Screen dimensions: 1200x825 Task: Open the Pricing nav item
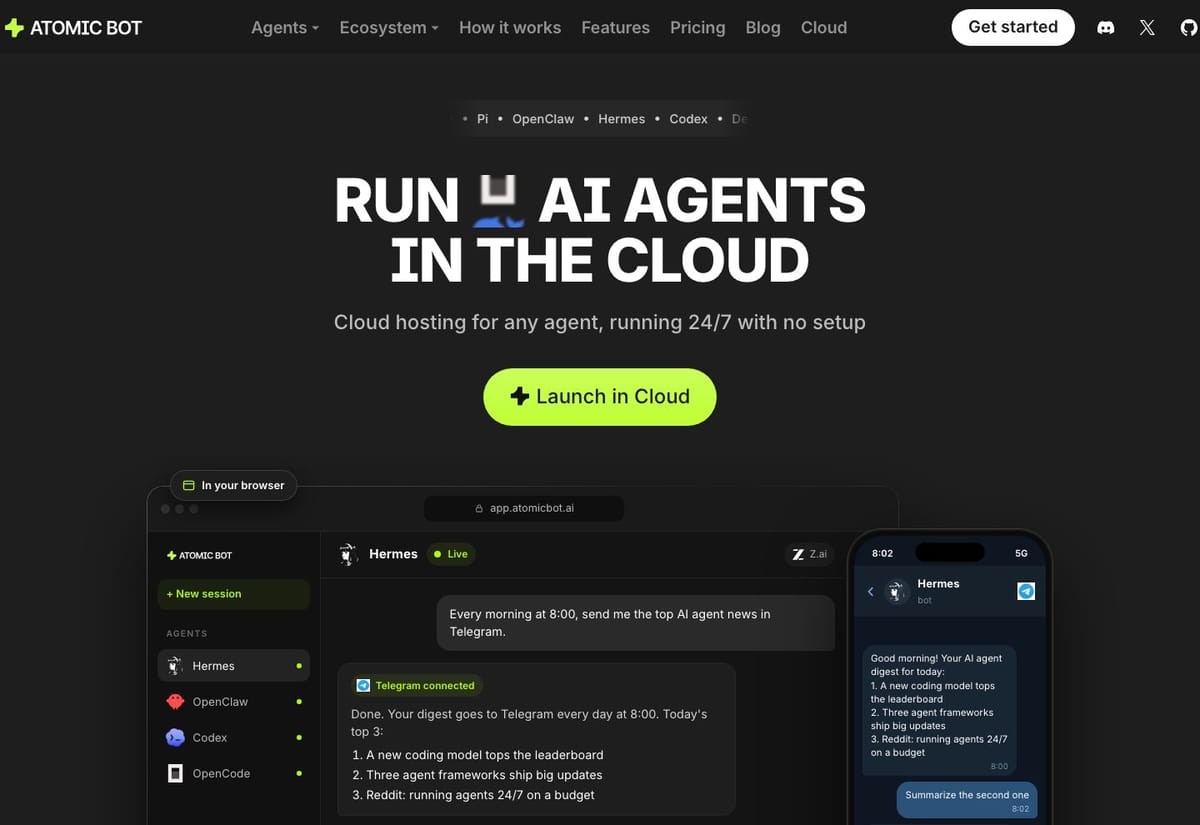698,28
